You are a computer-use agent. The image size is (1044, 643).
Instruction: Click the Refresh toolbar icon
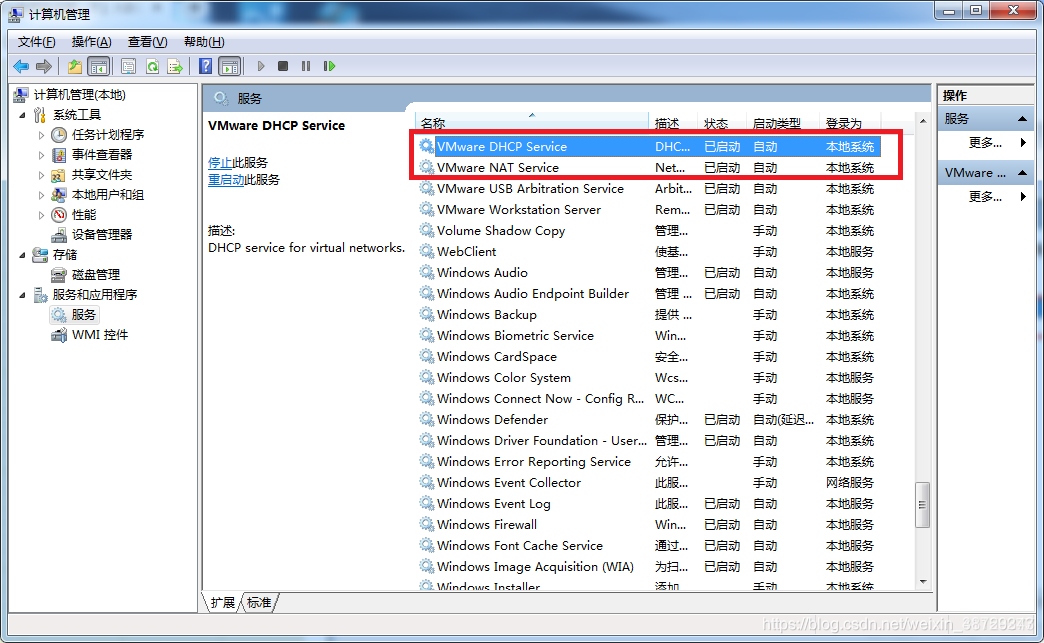pos(152,66)
